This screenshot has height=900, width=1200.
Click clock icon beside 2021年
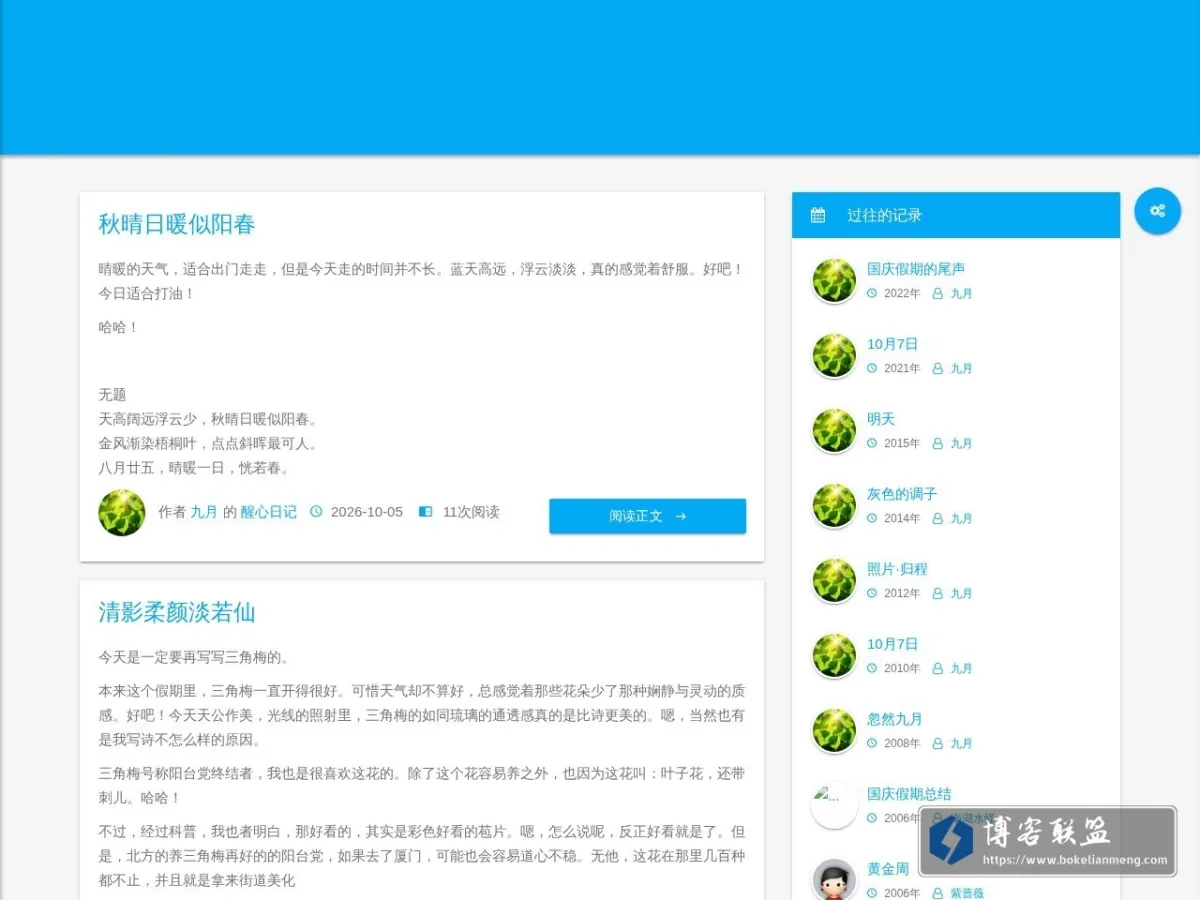872,368
